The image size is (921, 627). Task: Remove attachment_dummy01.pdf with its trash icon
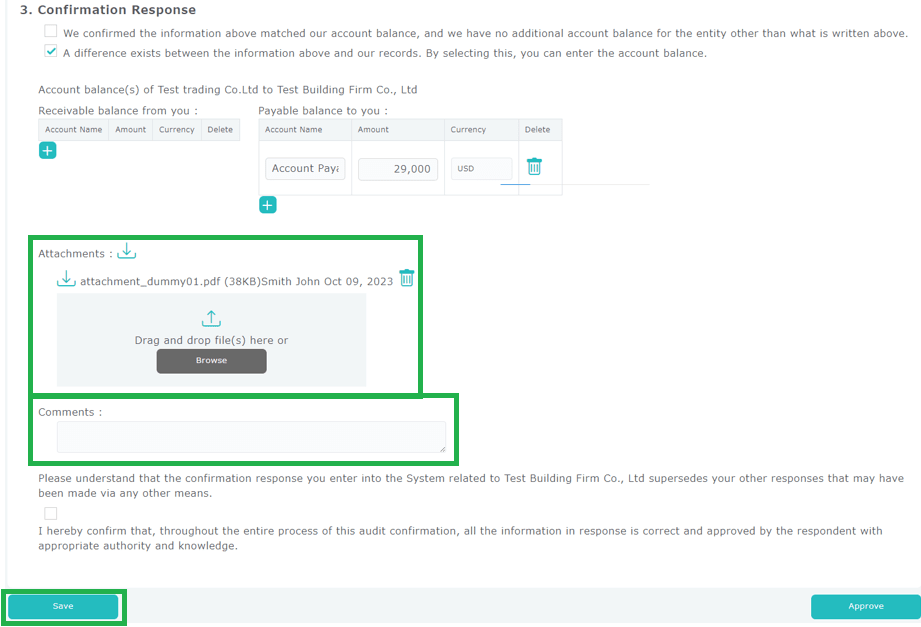[406, 278]
